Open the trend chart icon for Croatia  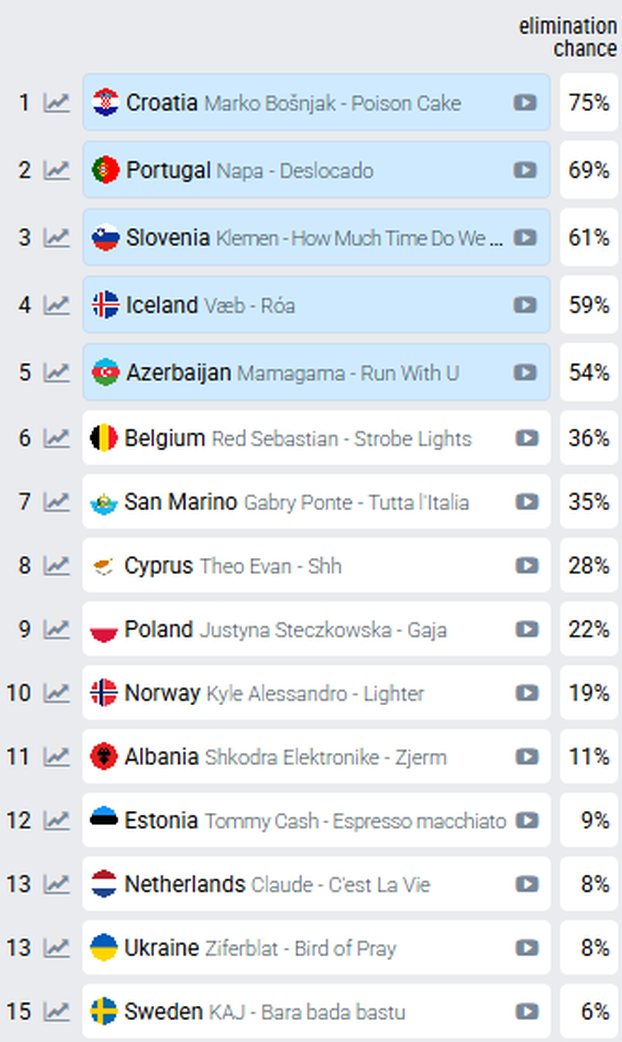point(56,103)
